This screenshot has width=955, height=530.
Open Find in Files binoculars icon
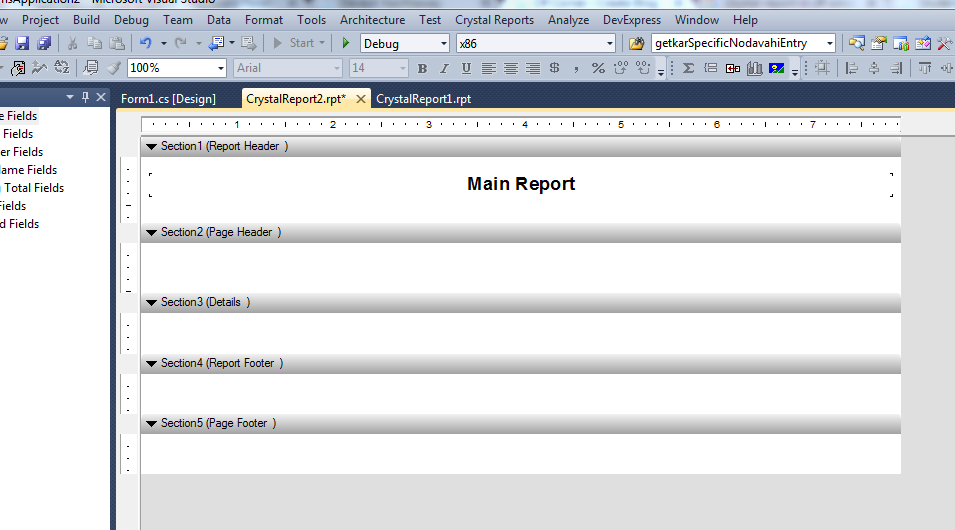coord(636,43)
